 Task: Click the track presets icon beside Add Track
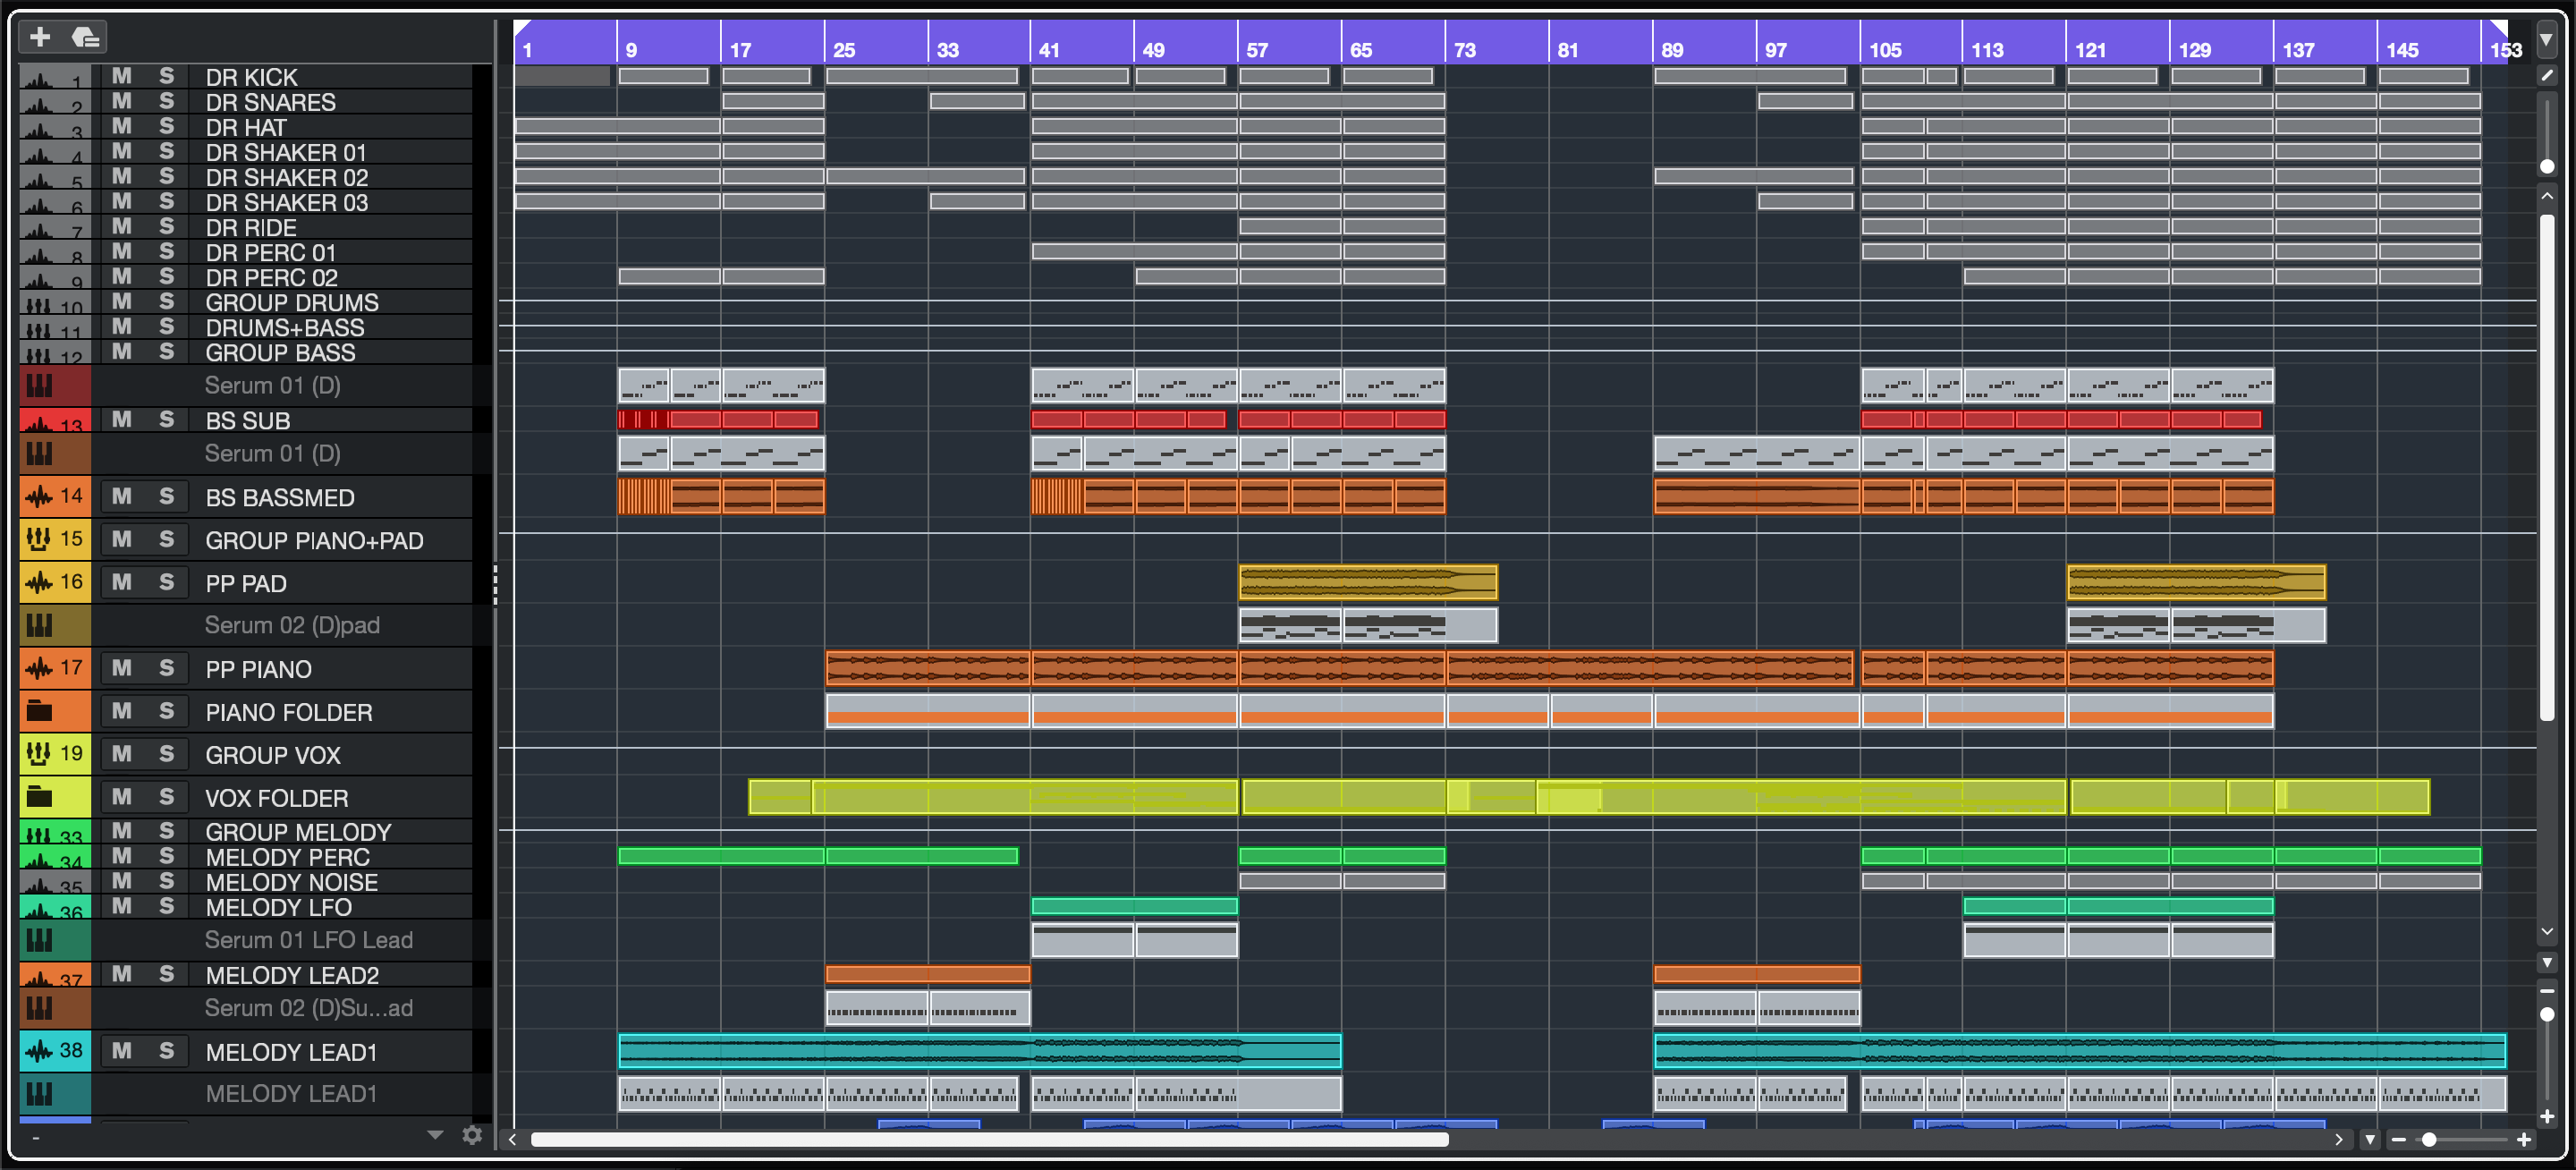click(x=86, y=37)
